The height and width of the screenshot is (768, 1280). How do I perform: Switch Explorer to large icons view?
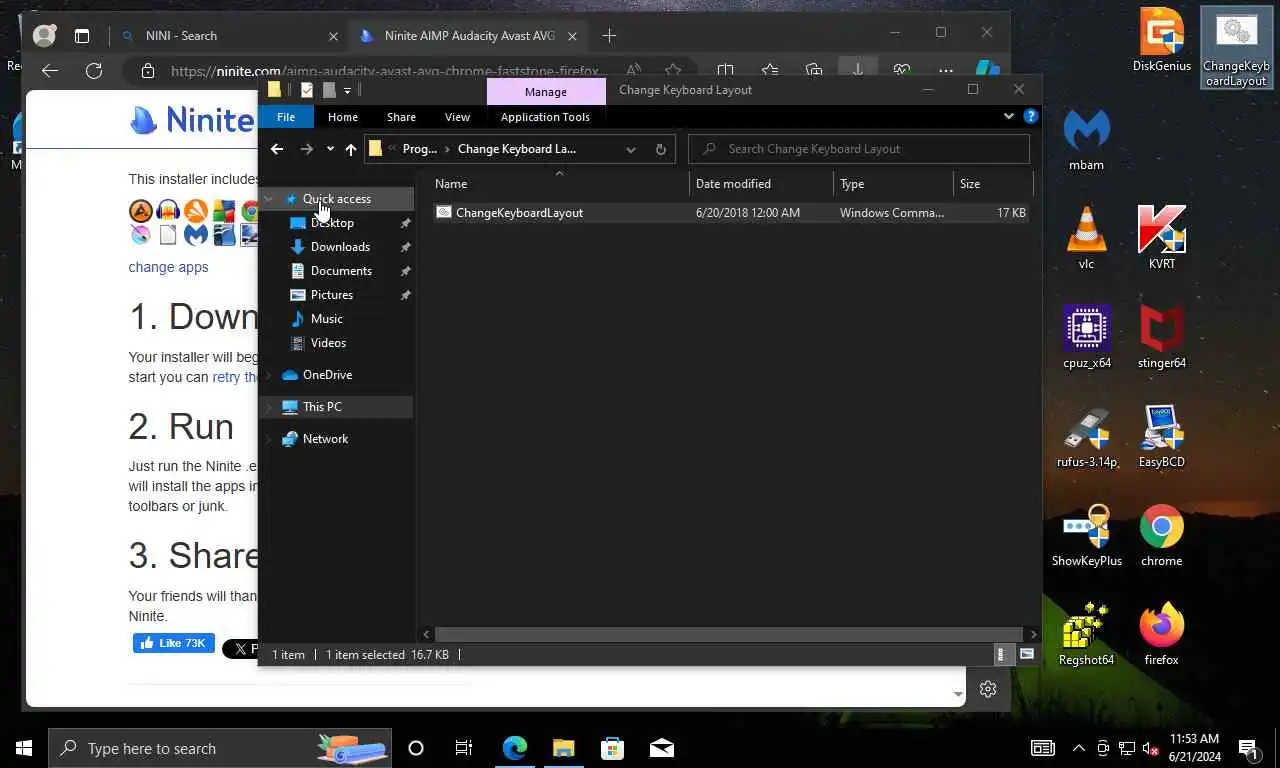pyautogui.click(x=1026, y=655)
